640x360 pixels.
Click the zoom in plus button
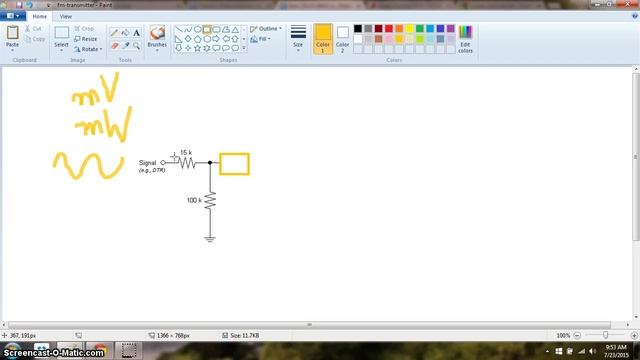634,336
